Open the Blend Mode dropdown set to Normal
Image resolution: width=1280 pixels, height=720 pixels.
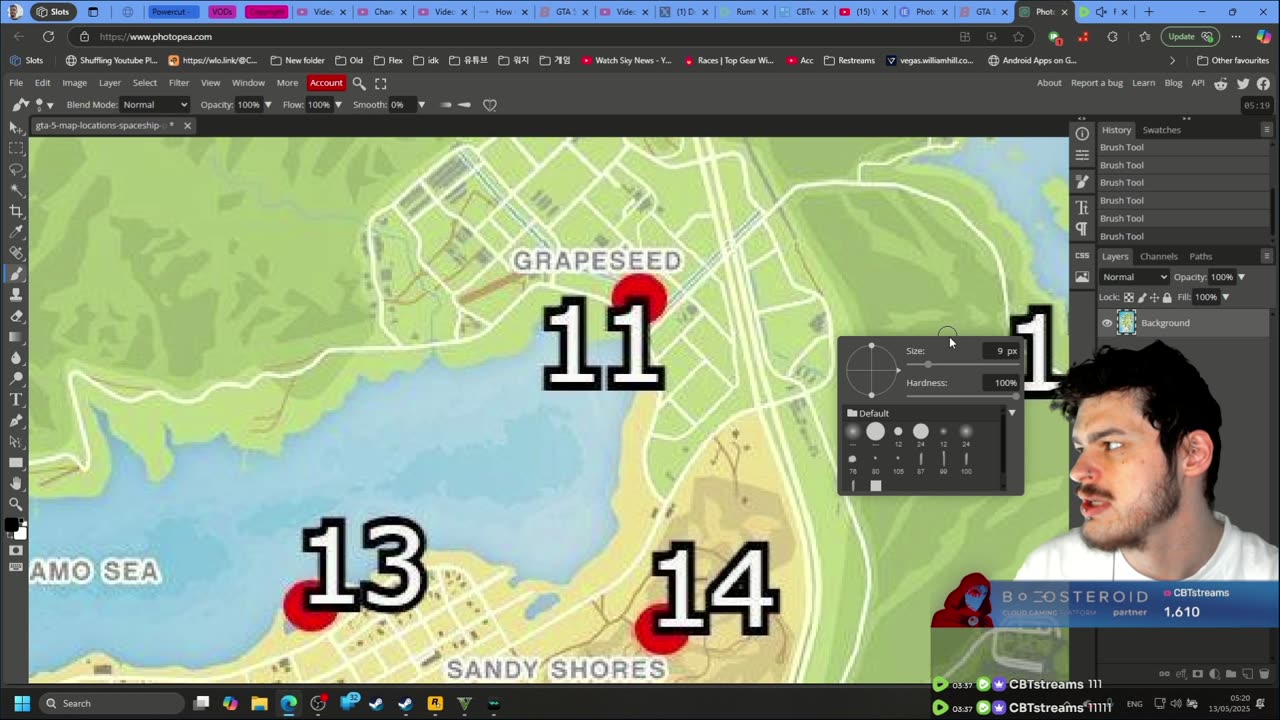[x=155, y=105]
